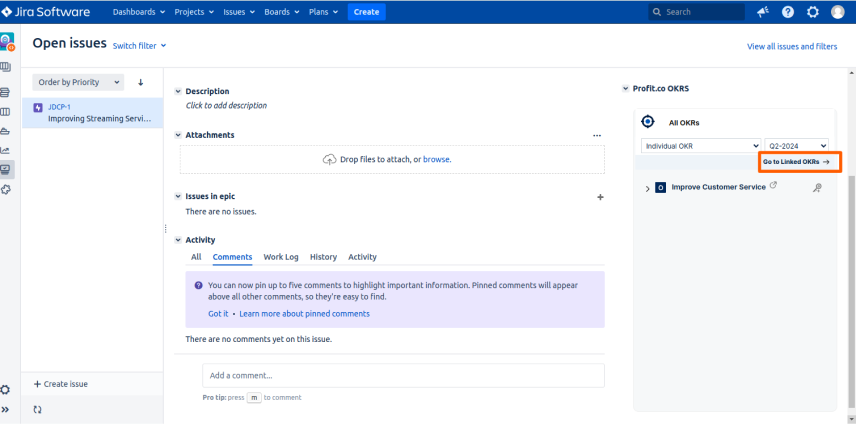This screenshot has width=856, height=424.
Task: Collapse the Attachments section
Action: 178,135
